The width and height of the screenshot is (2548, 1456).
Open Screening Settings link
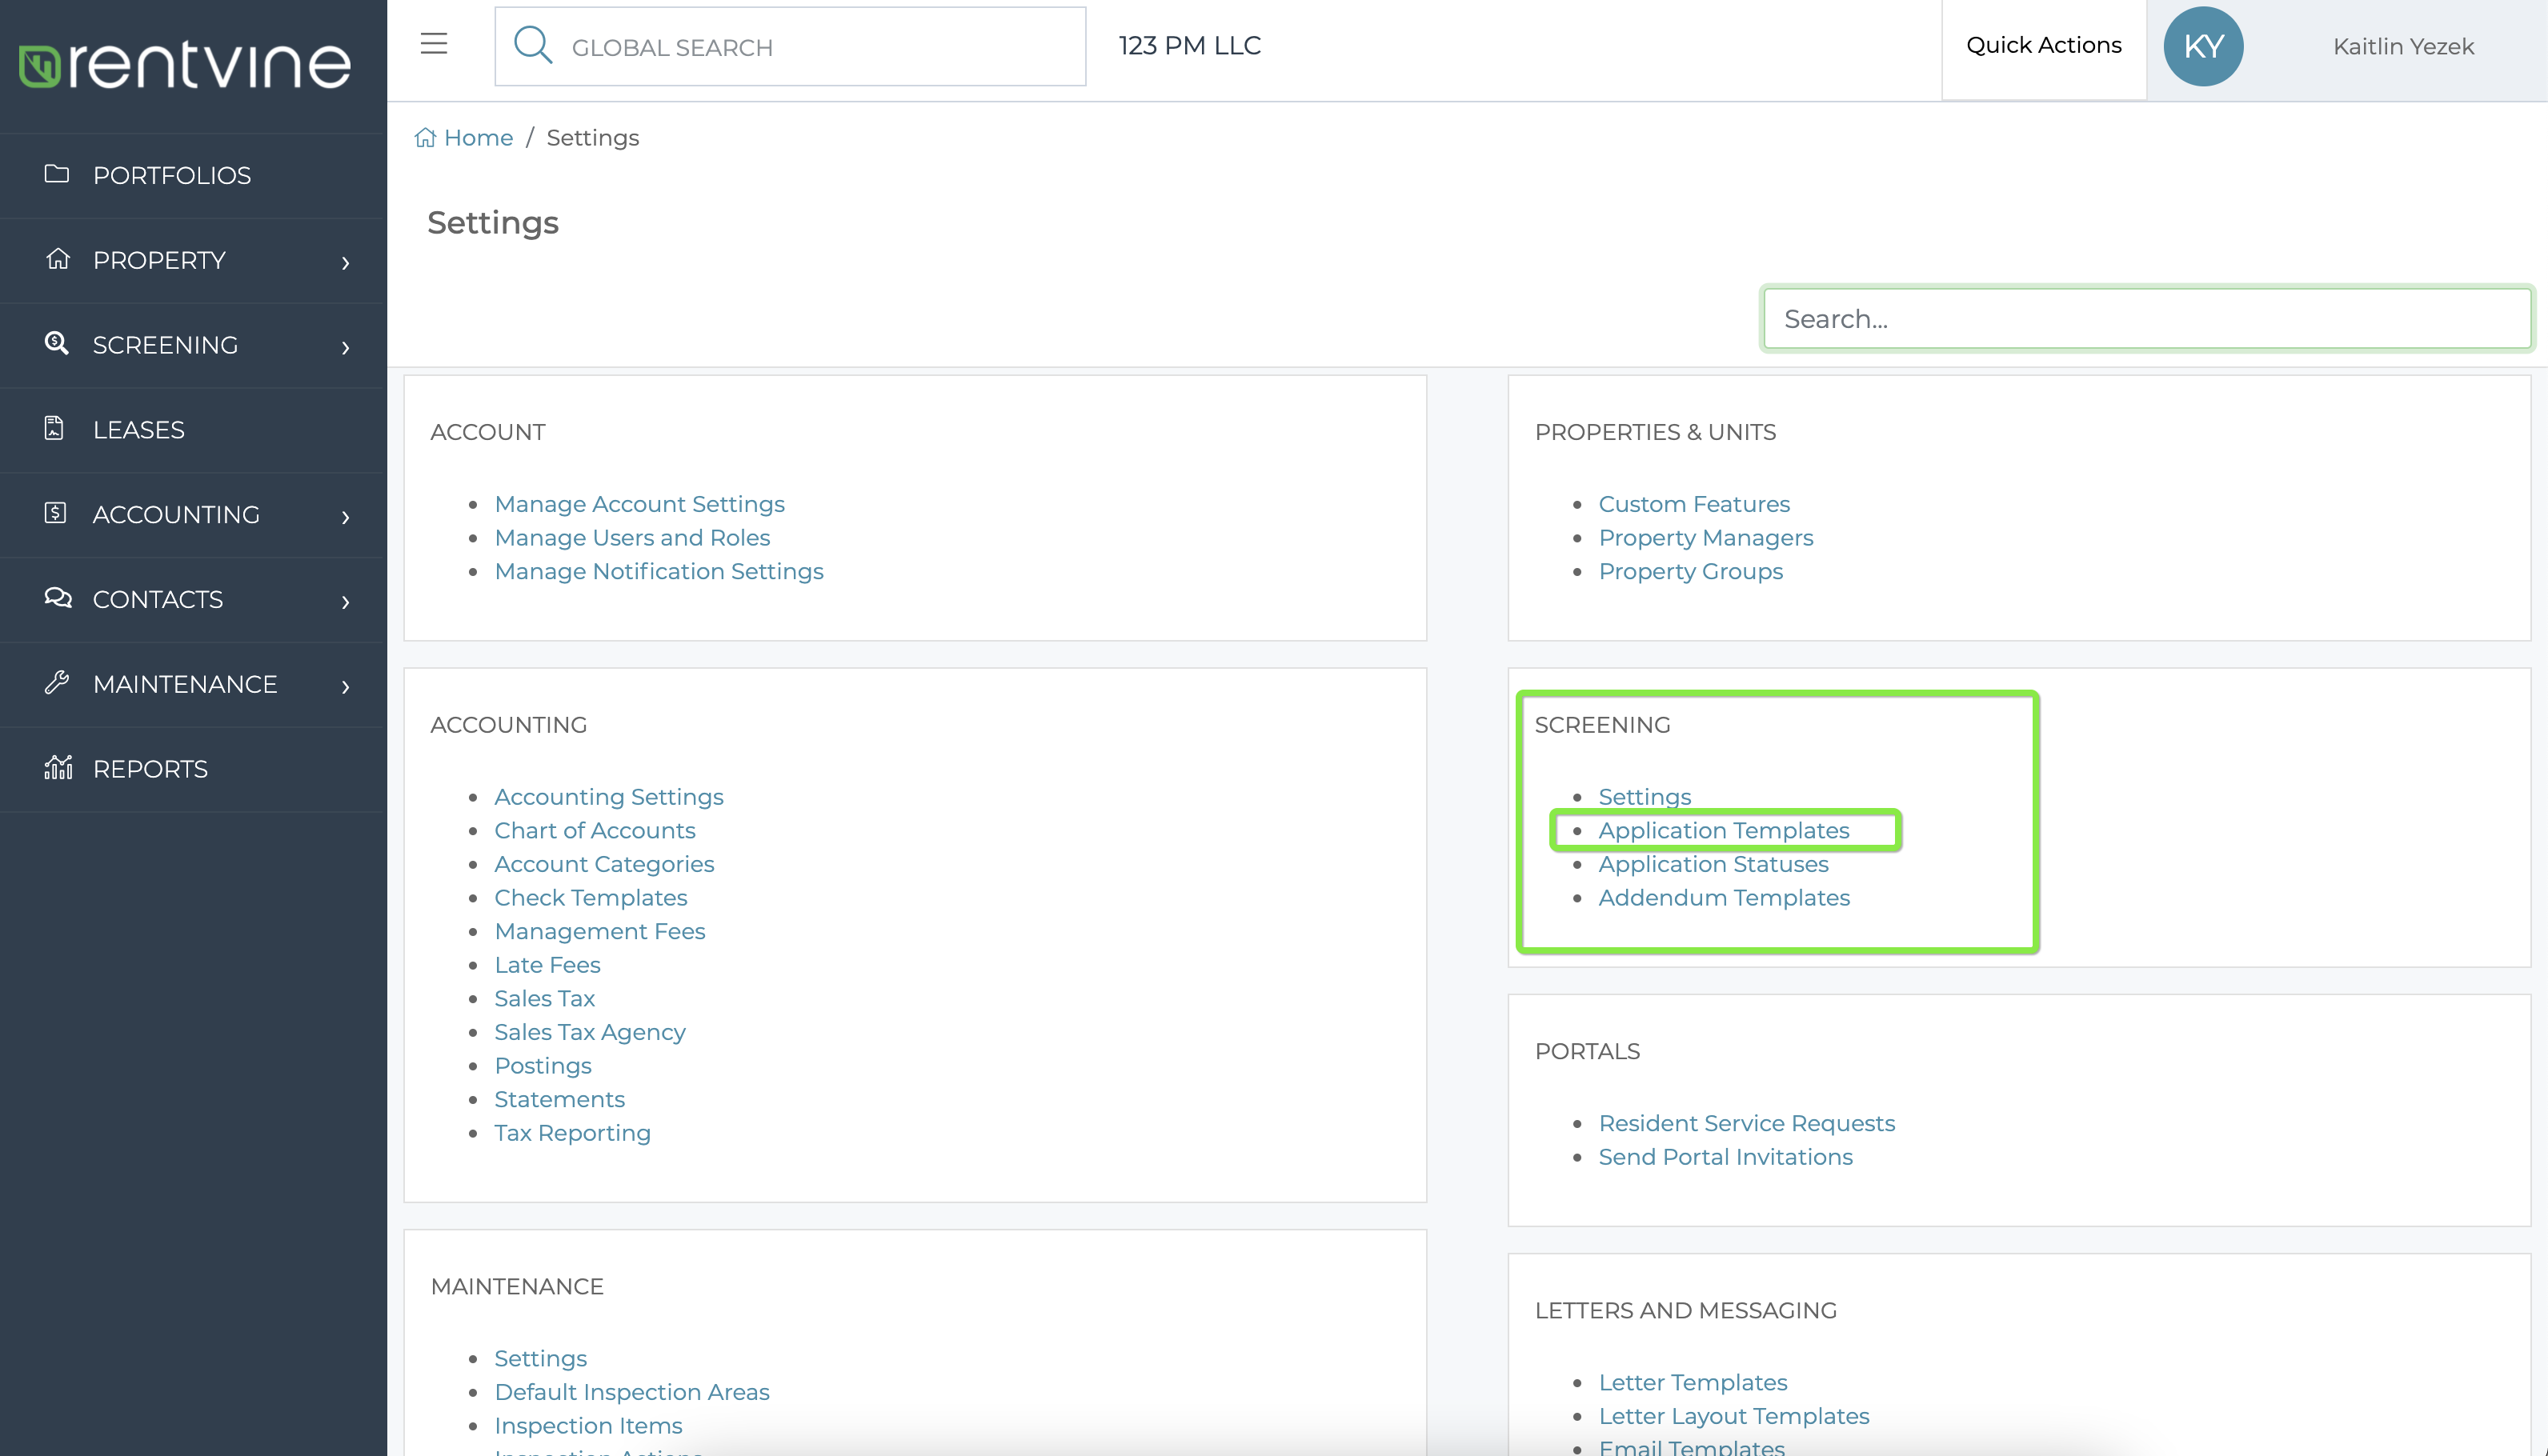1644,797
